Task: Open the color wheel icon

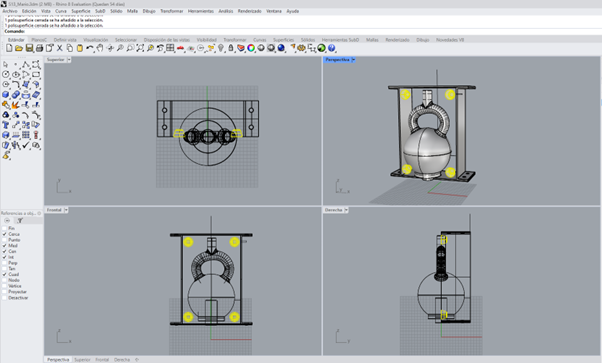Action: pyautogui.click(x=251, y=48)
